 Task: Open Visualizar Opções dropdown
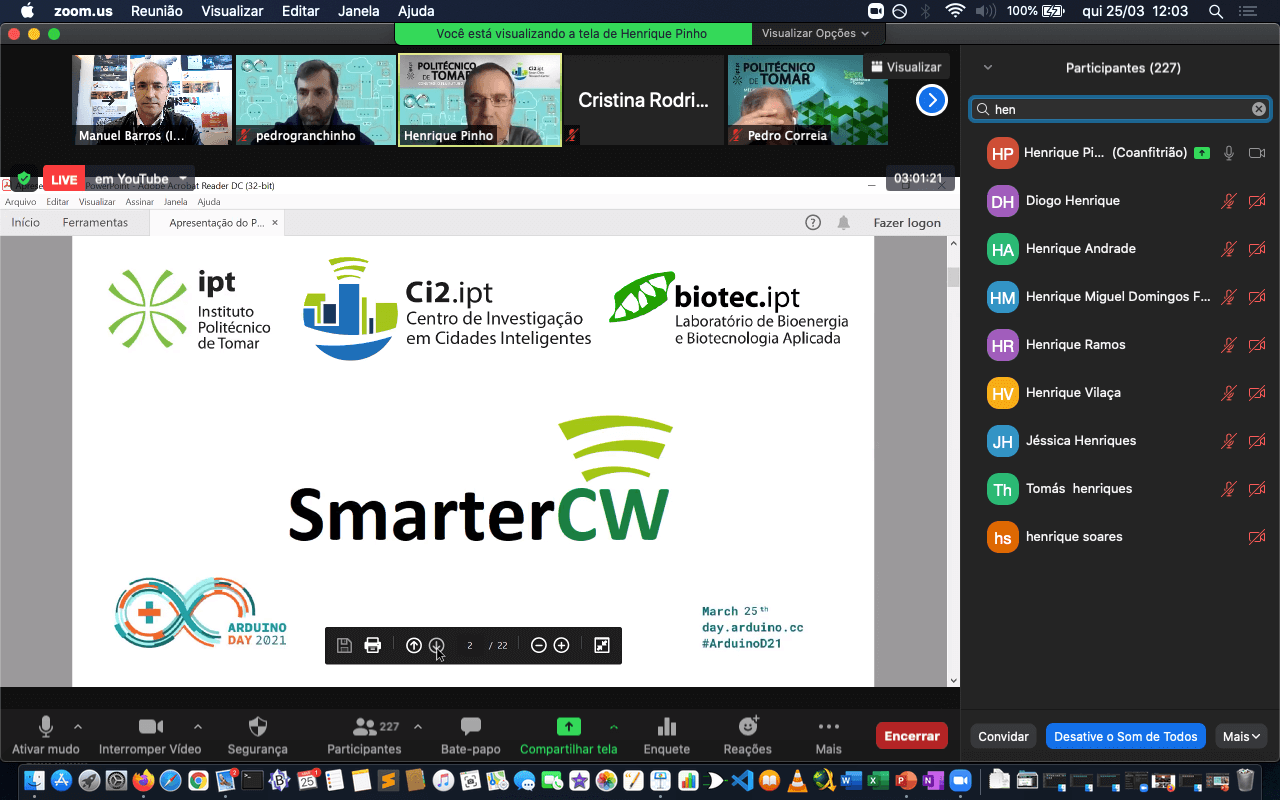(x=815, y=33)
